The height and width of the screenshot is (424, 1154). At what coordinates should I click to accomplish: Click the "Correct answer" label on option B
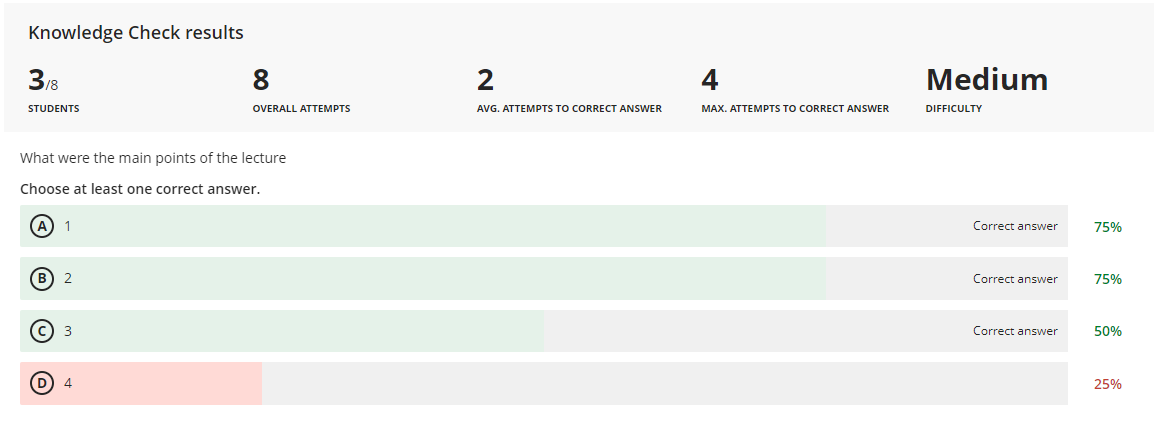1015,279
